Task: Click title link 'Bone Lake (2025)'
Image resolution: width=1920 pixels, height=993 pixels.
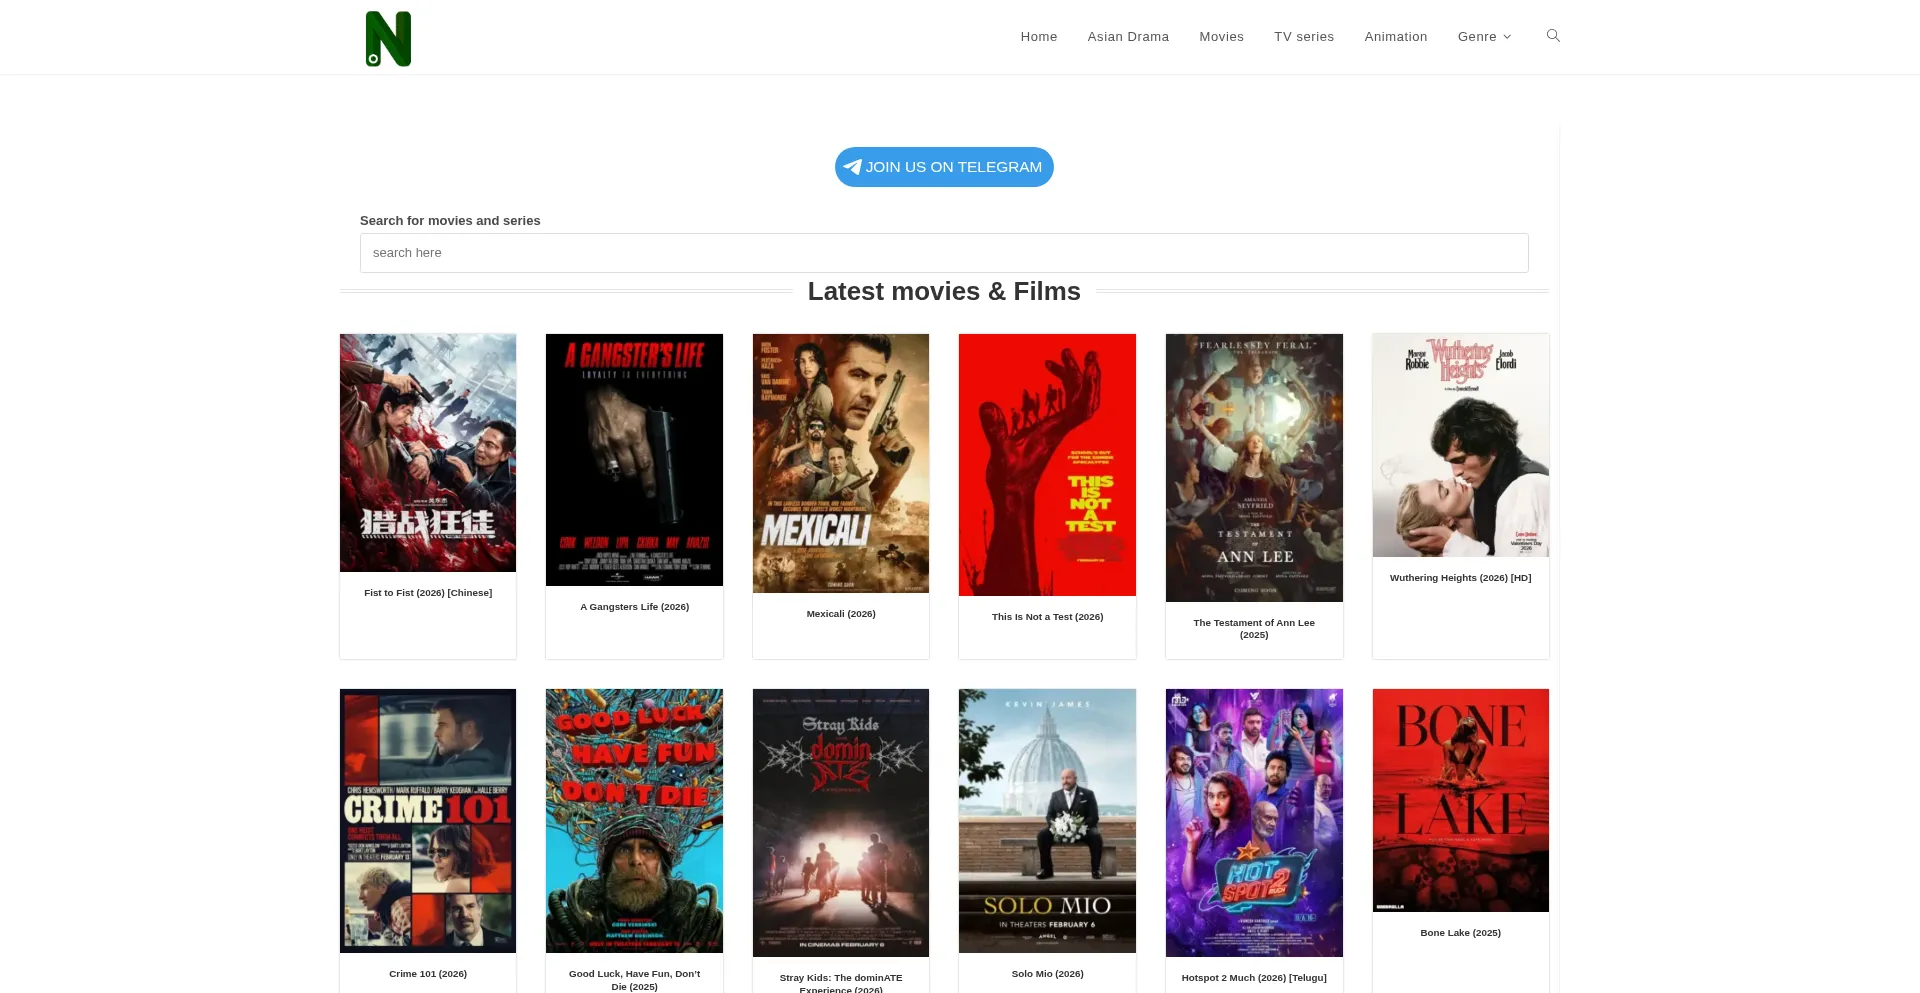Action: coord(1461,933)
